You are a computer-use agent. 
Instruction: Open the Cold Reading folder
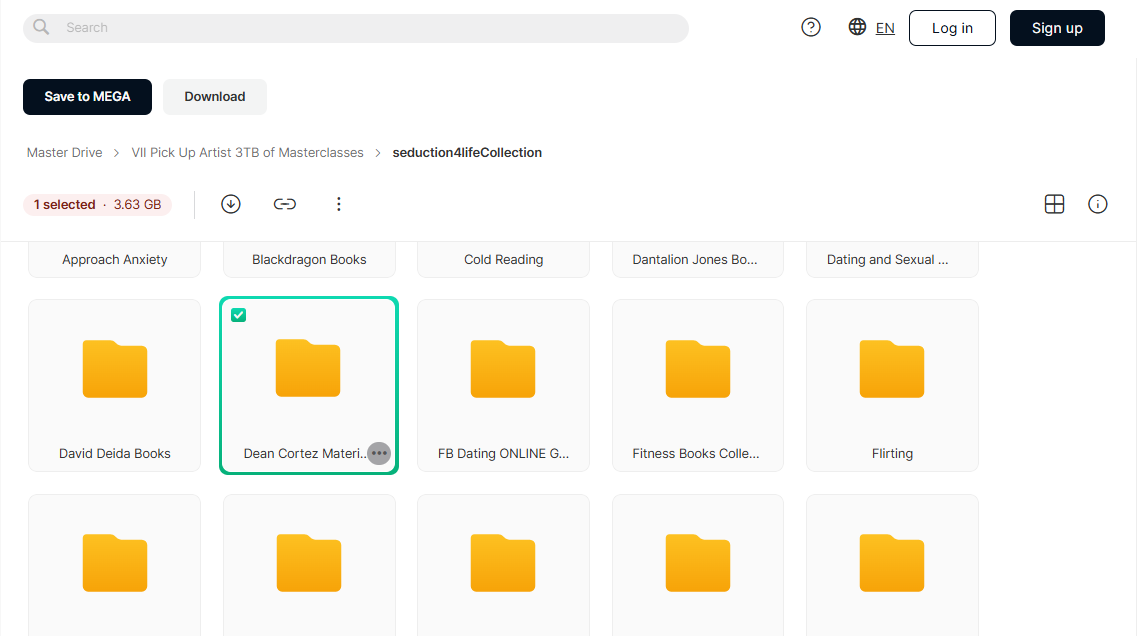tap(503, 260)
